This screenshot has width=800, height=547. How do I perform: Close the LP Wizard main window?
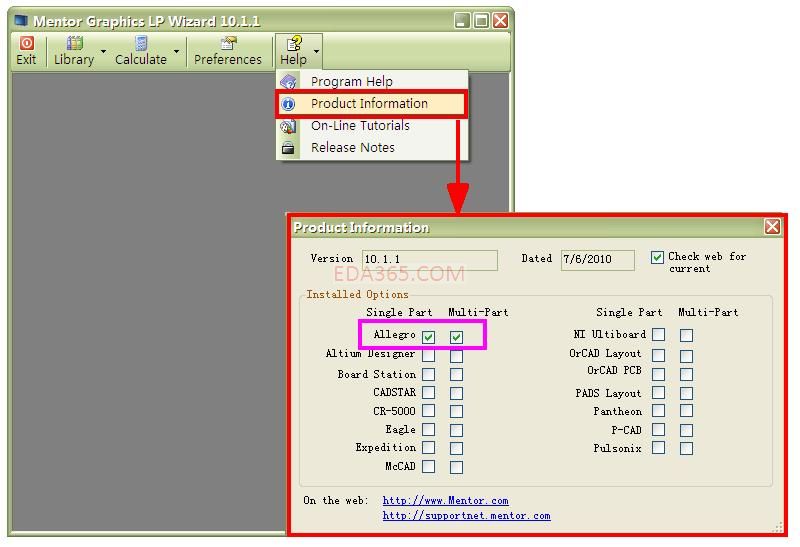[x=501, y=21]
